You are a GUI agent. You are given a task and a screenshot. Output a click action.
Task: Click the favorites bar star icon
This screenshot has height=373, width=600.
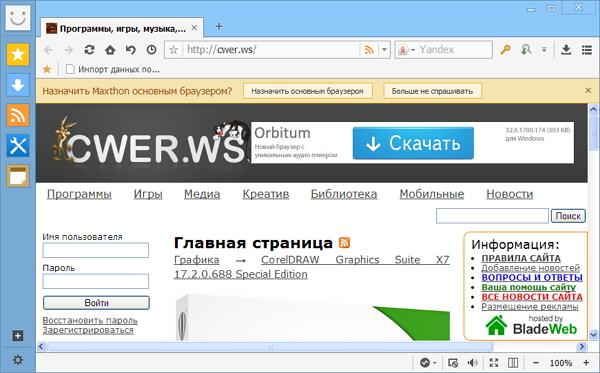(47, 69)
